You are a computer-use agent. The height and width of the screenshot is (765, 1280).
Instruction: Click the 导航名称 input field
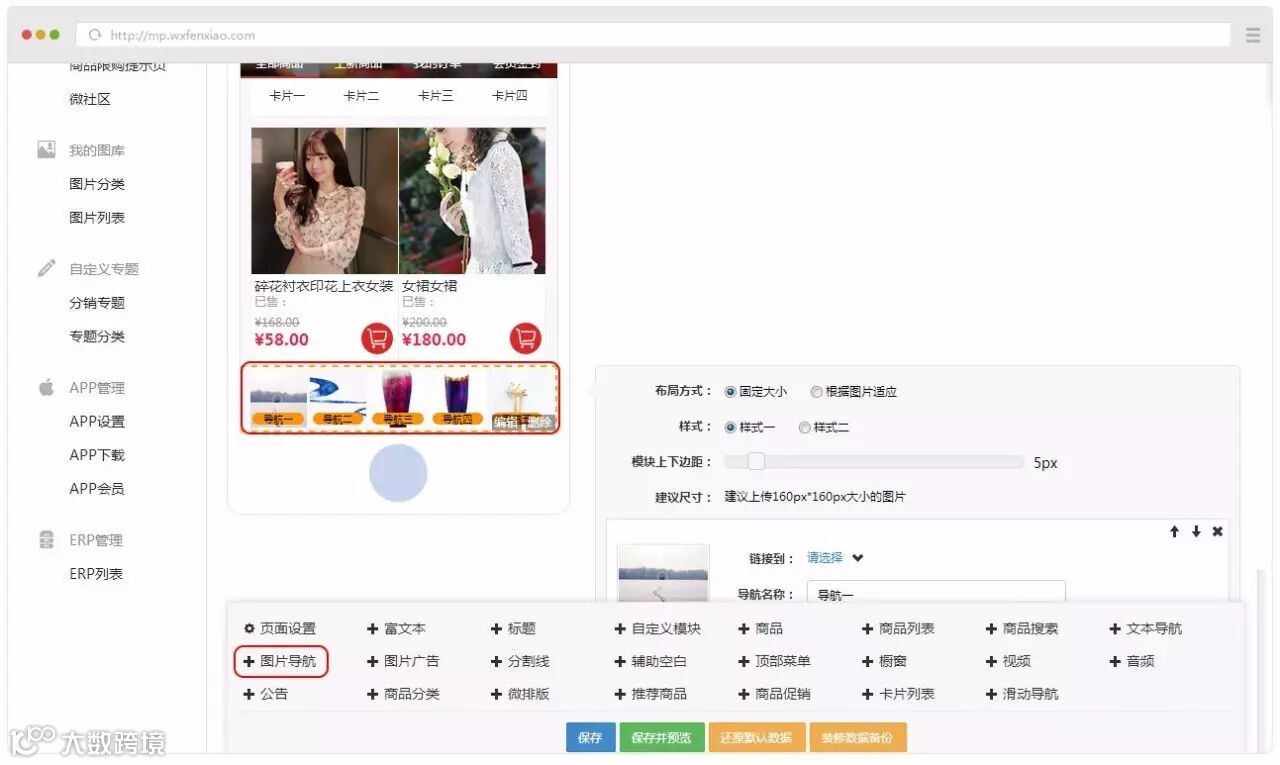[x=936, y=594]
